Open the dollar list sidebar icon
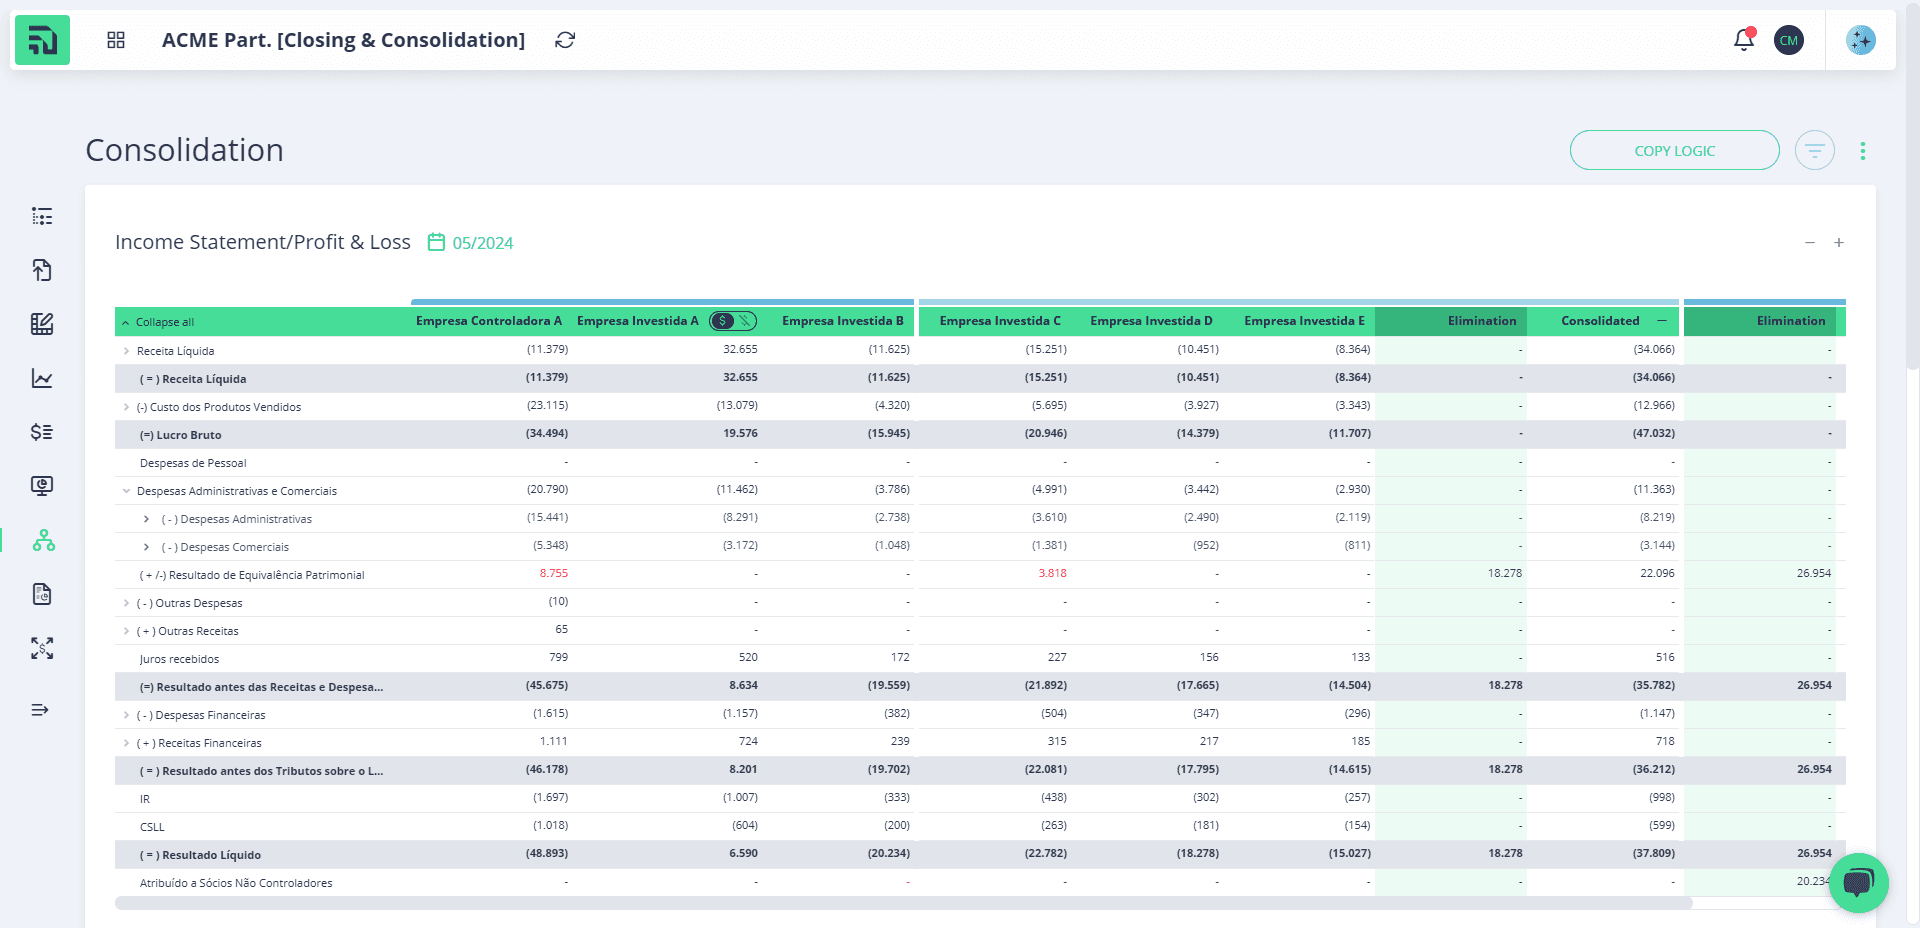 coord(42,432)
